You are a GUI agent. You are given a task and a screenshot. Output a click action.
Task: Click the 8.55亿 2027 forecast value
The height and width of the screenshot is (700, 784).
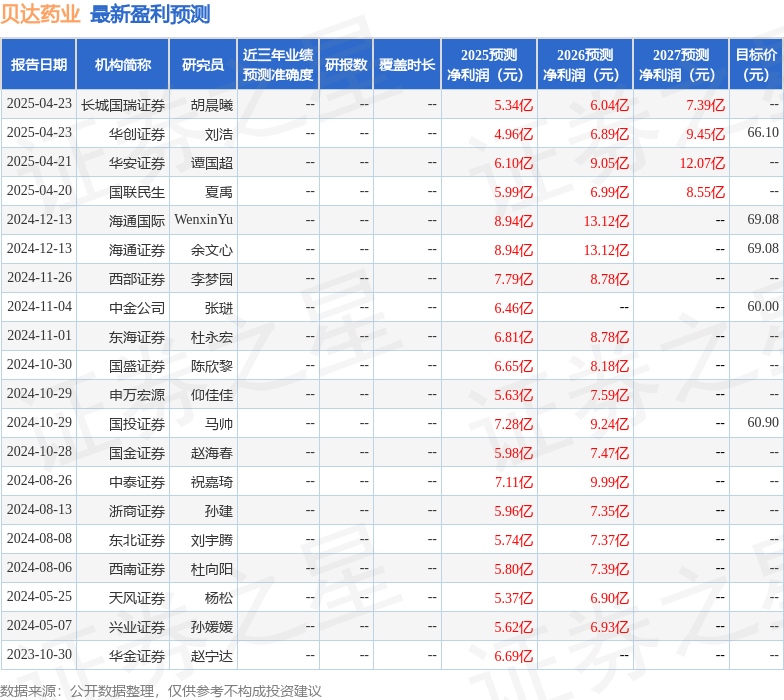point(706,192)
